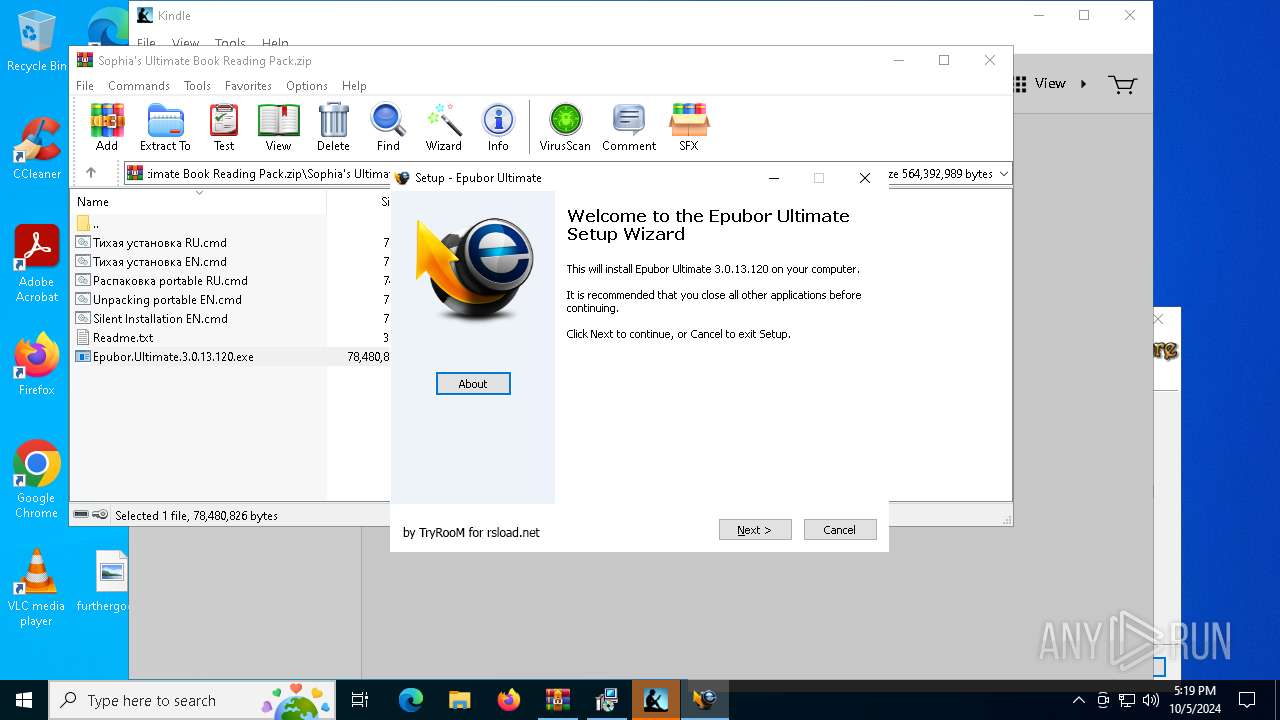Screen dimensions: 1280x720
Task: Click the Extract To toolbar icon
Action: 165,127
